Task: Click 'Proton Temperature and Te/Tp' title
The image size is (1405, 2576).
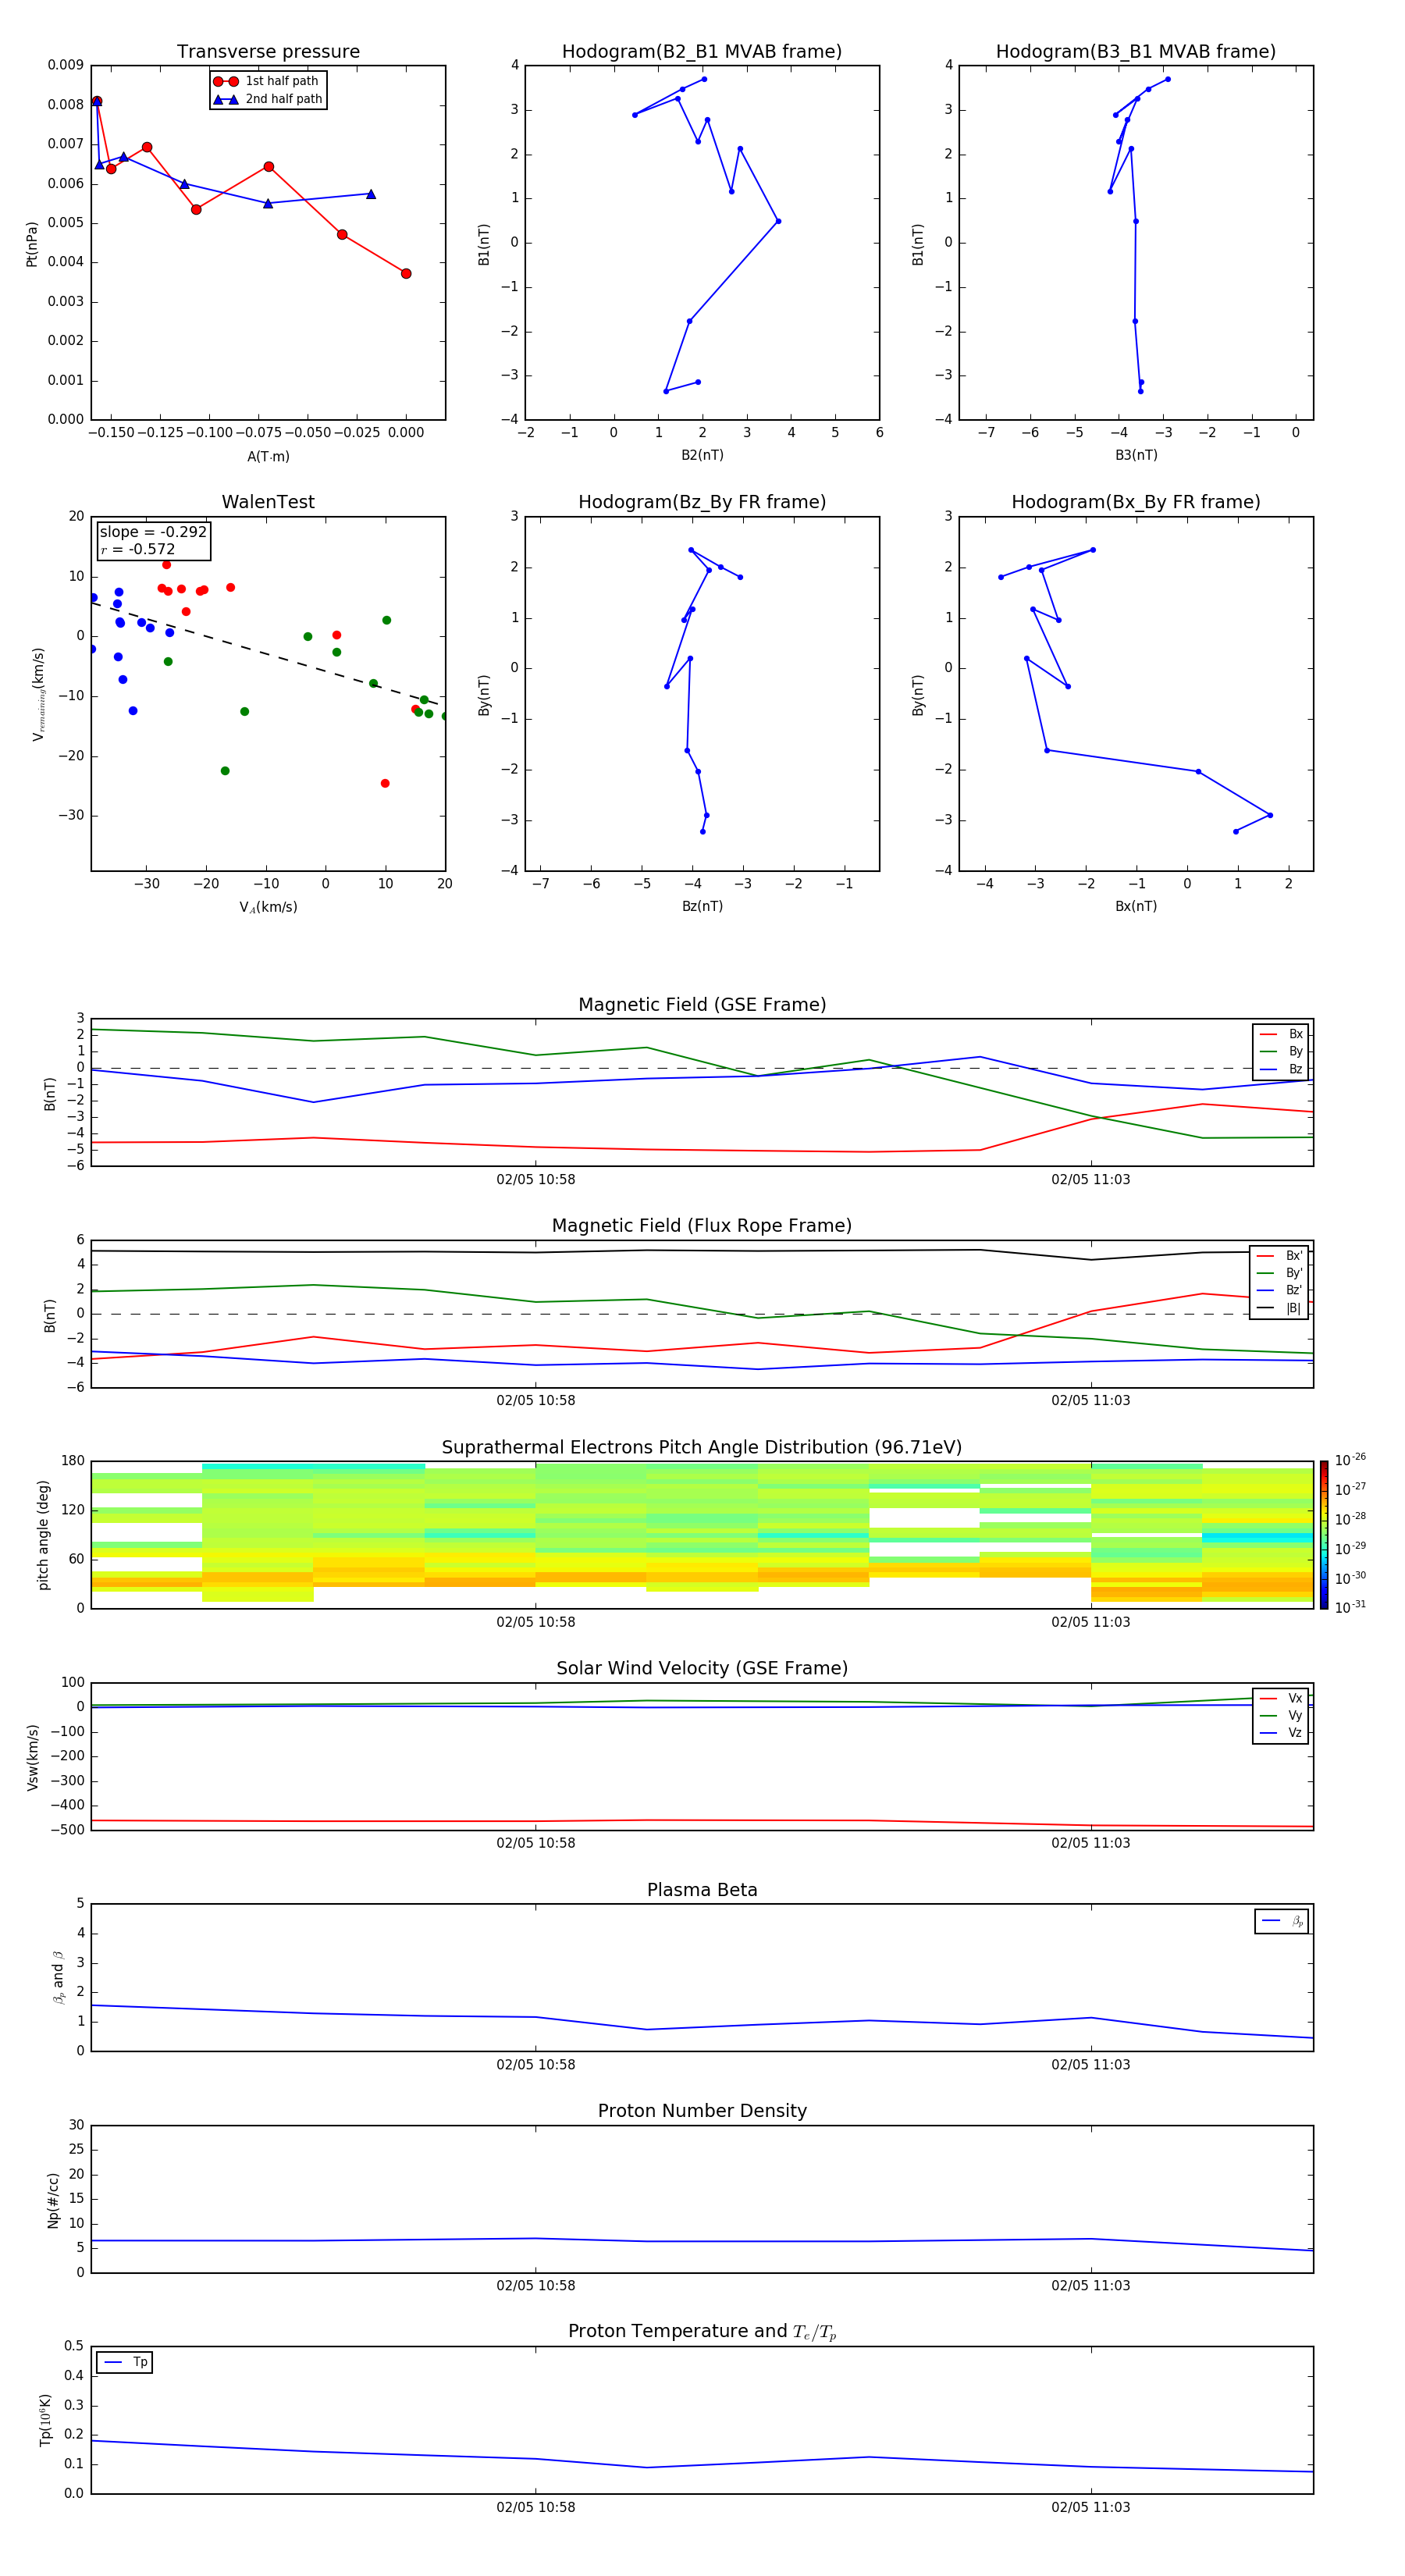Action: click(x=702, y=2332)
